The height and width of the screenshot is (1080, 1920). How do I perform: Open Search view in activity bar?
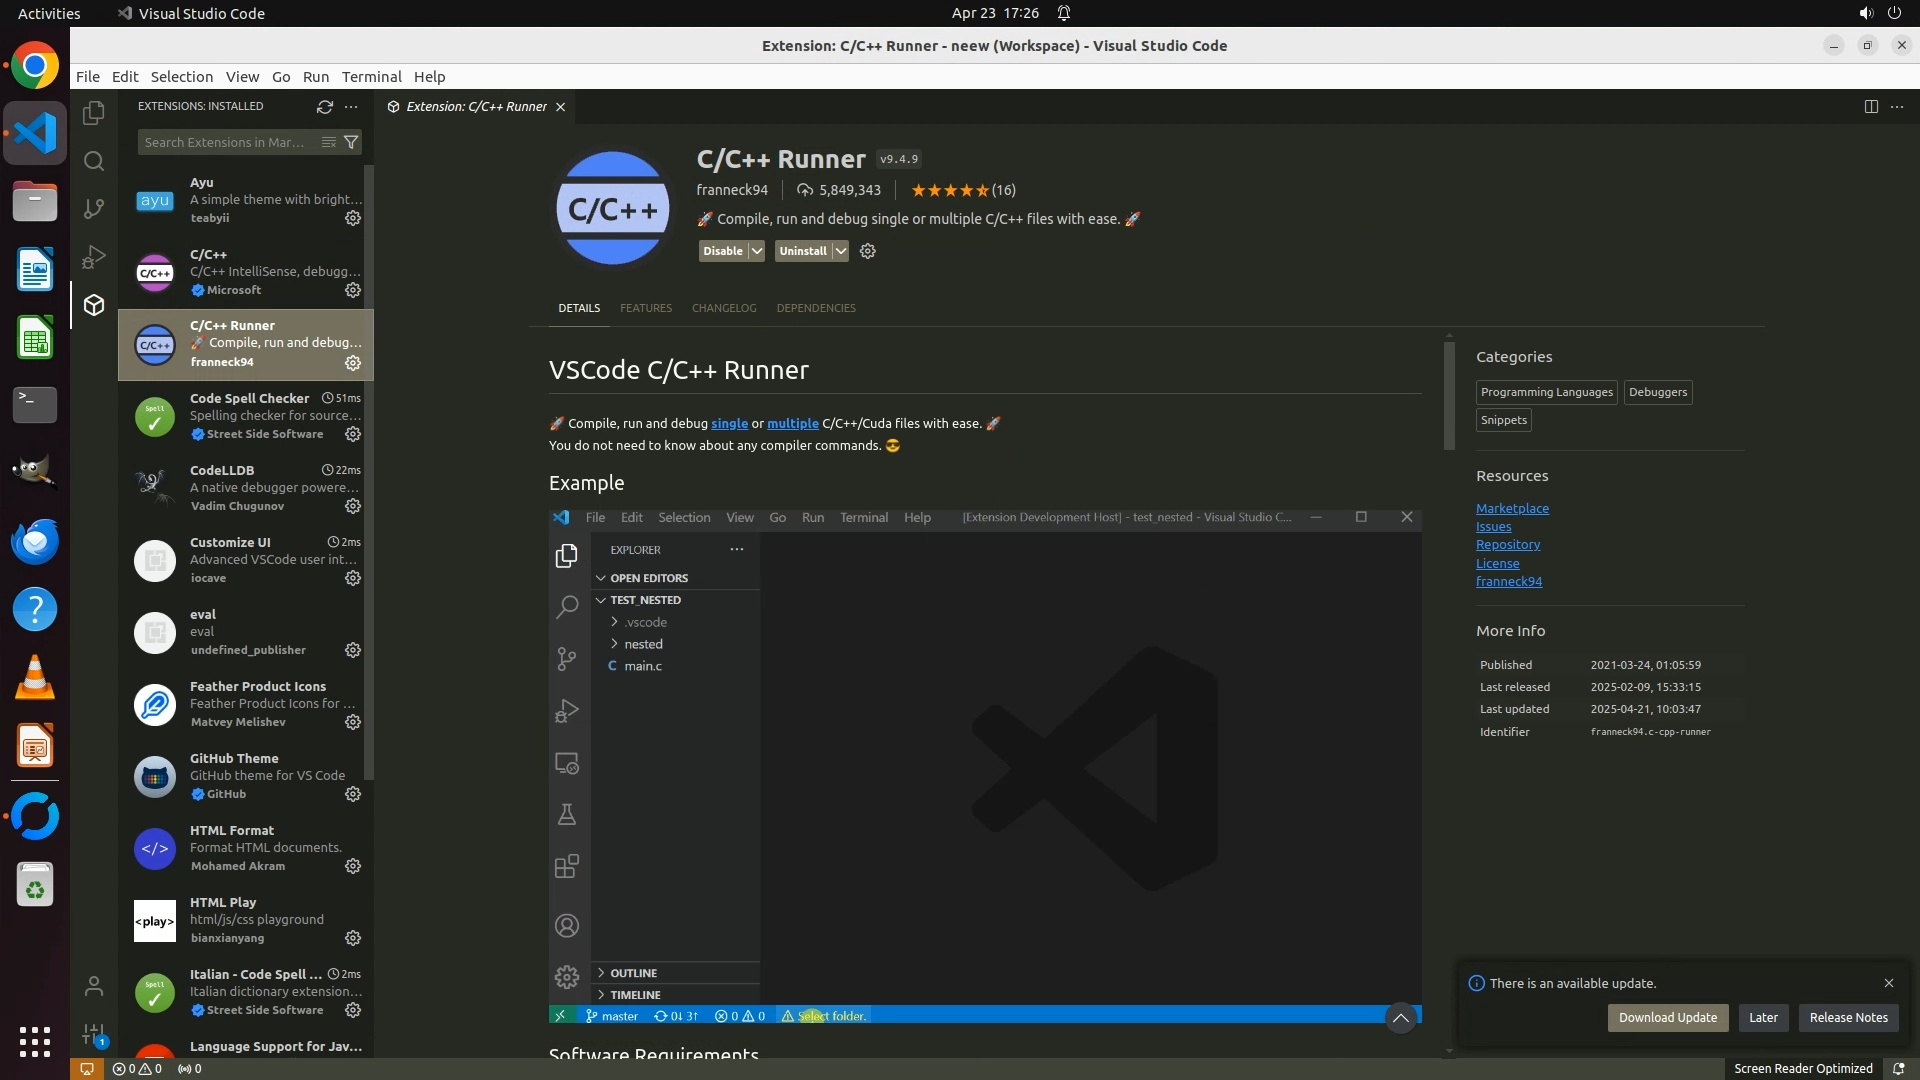[94, 161]
